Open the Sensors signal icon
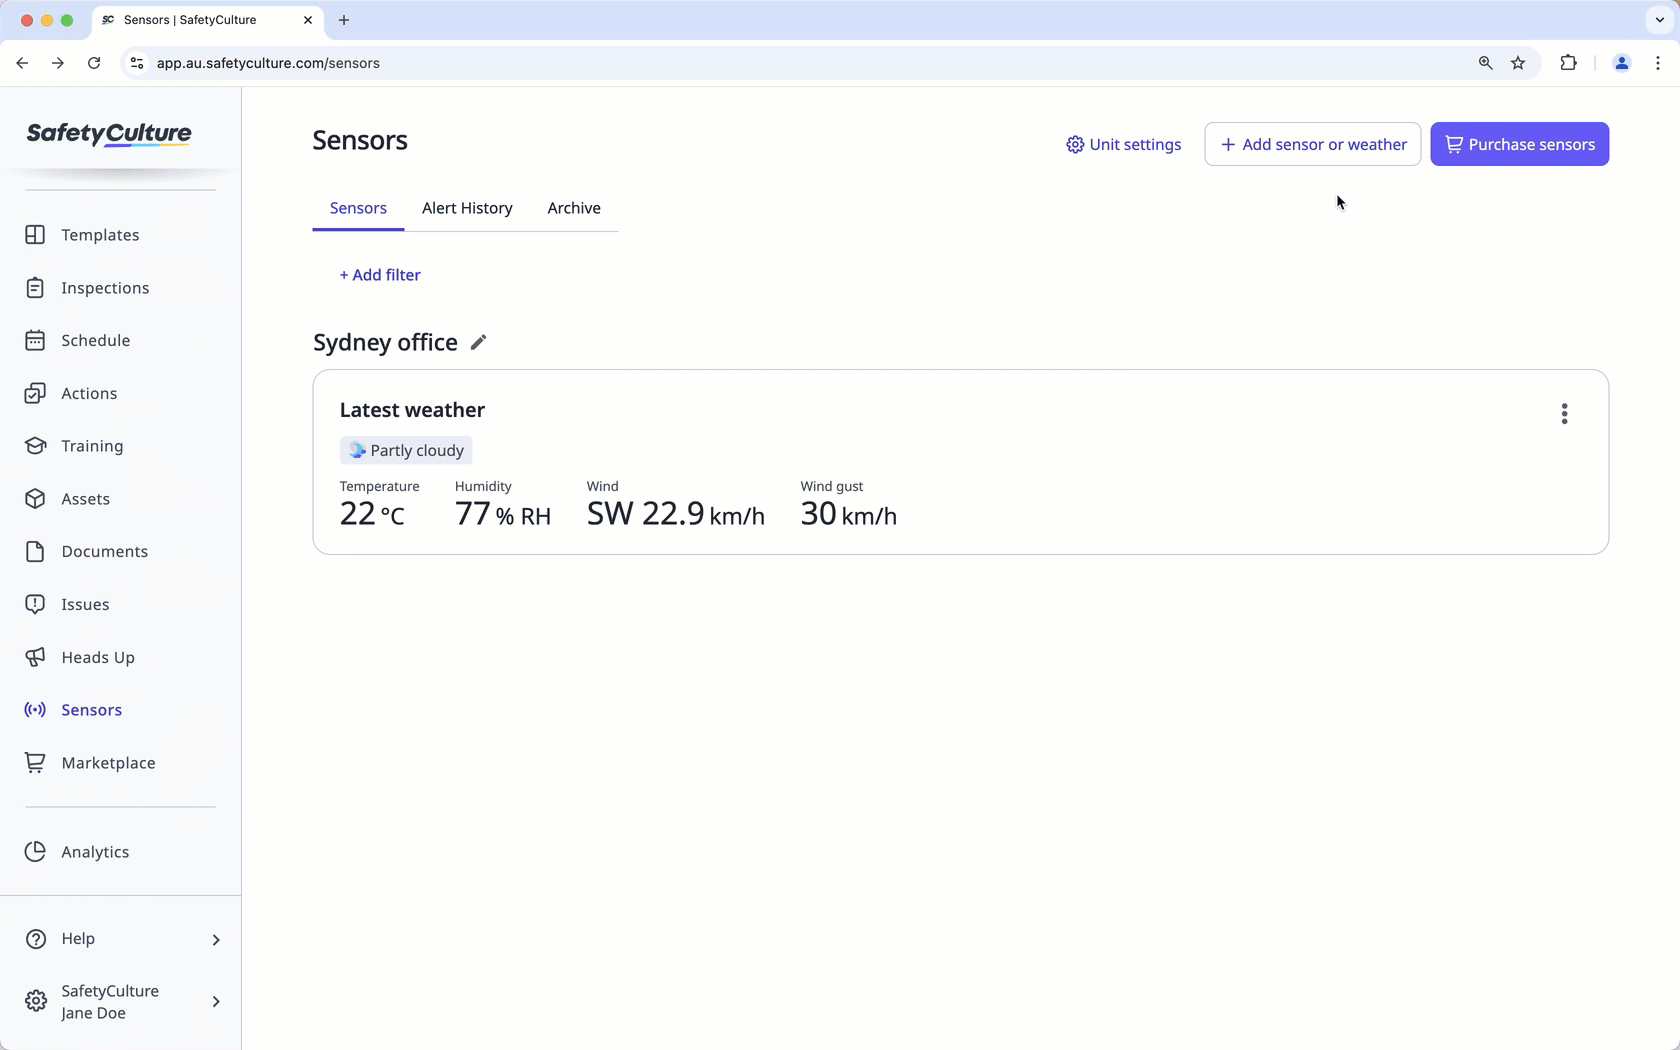The height and width of the screenshot is (1050, 1680). [35, 710]
